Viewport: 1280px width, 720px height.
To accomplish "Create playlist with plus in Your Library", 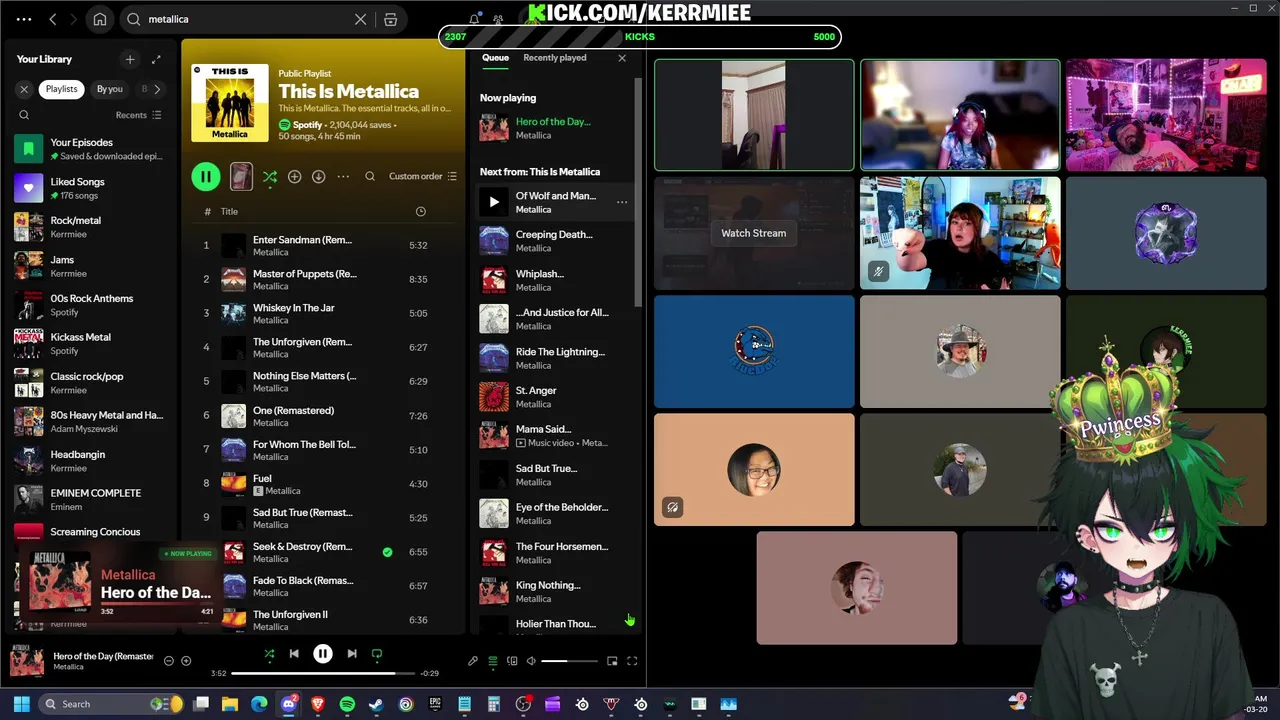I will click(129, 59).
